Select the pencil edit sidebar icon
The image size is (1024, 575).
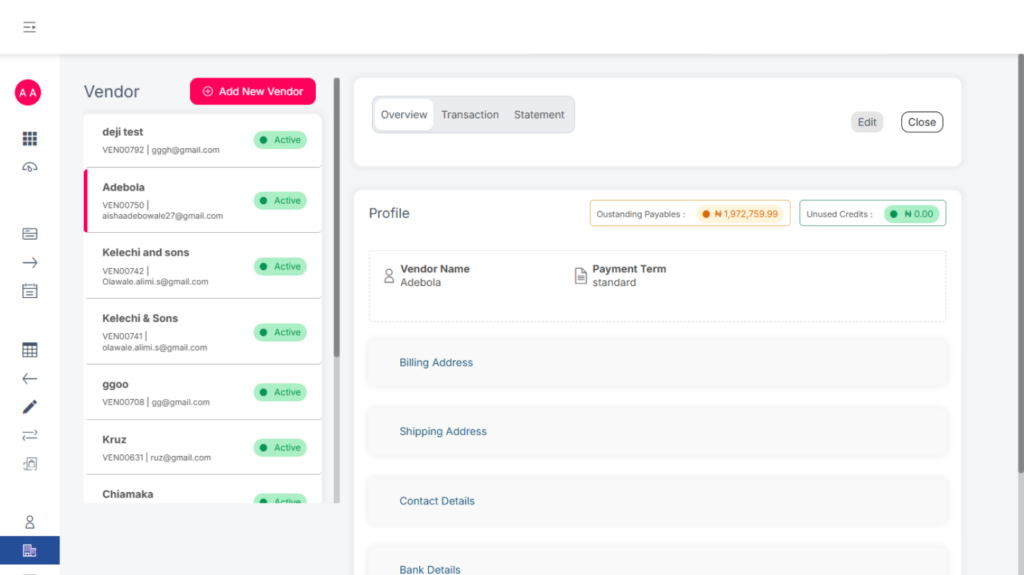pos(30,407)
